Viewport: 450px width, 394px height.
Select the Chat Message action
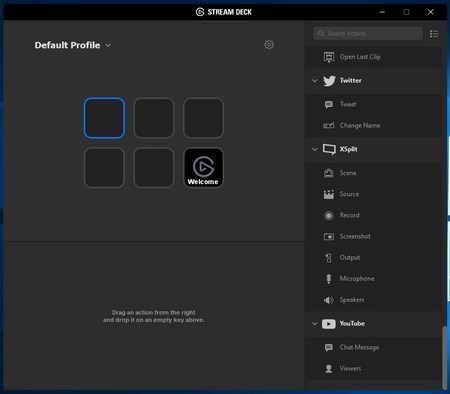(x=373, y=347)
